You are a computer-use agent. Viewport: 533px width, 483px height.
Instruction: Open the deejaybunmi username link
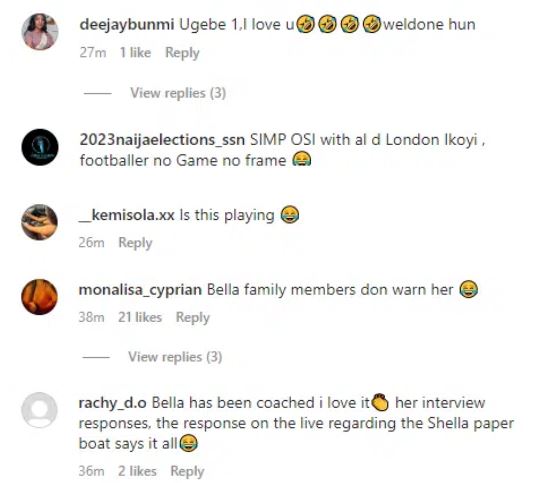pos(127,24)
